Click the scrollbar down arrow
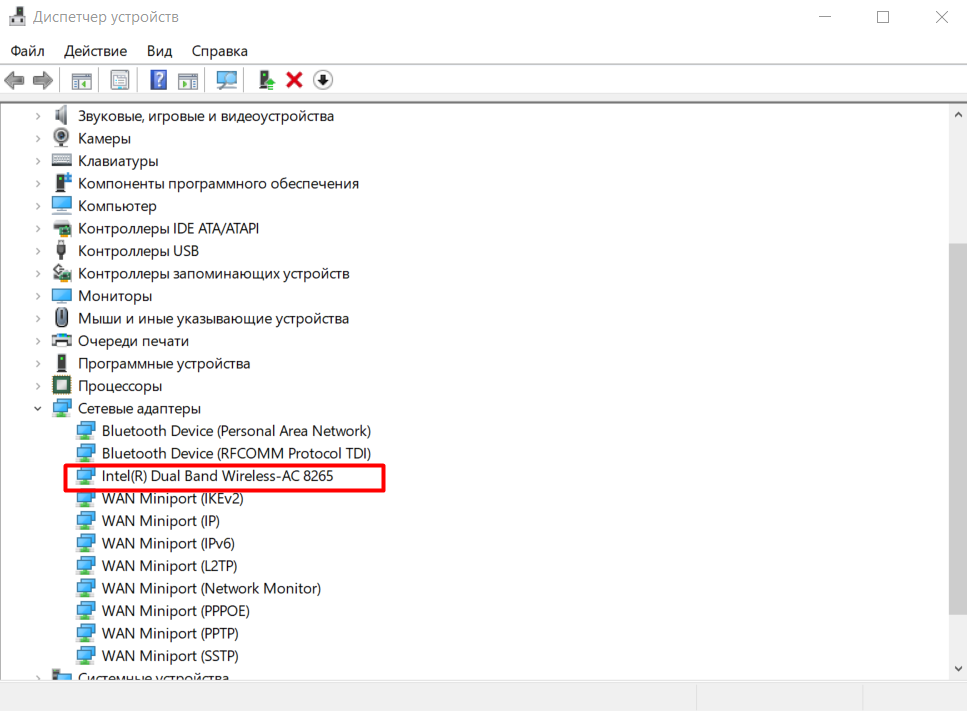 coord(958,668)
